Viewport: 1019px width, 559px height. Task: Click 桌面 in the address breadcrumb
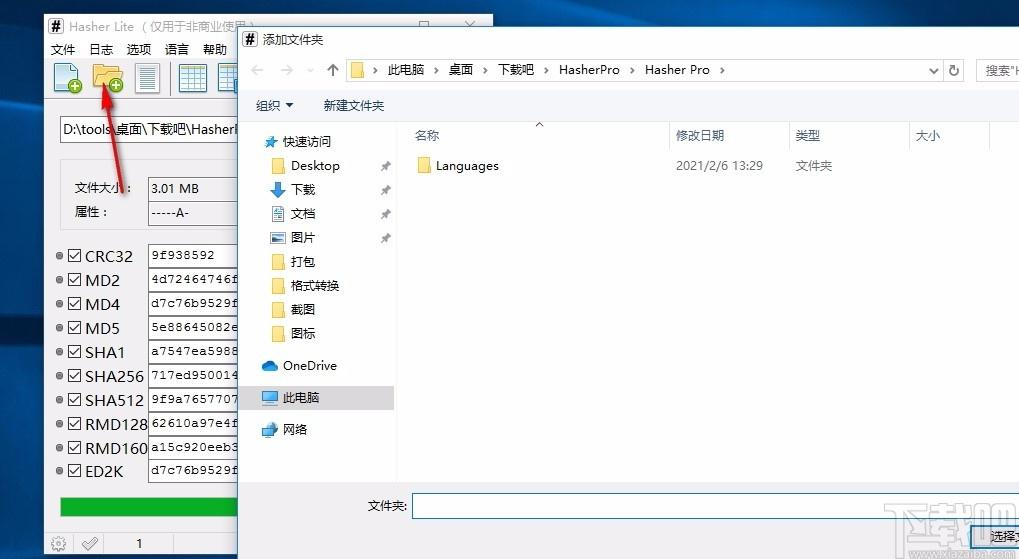tap(461, 70)
